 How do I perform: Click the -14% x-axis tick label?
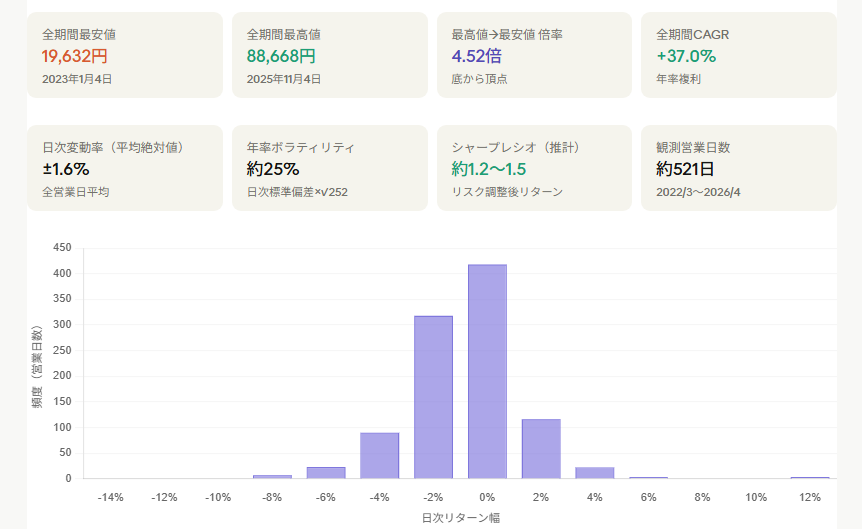(x=110, y=497)
